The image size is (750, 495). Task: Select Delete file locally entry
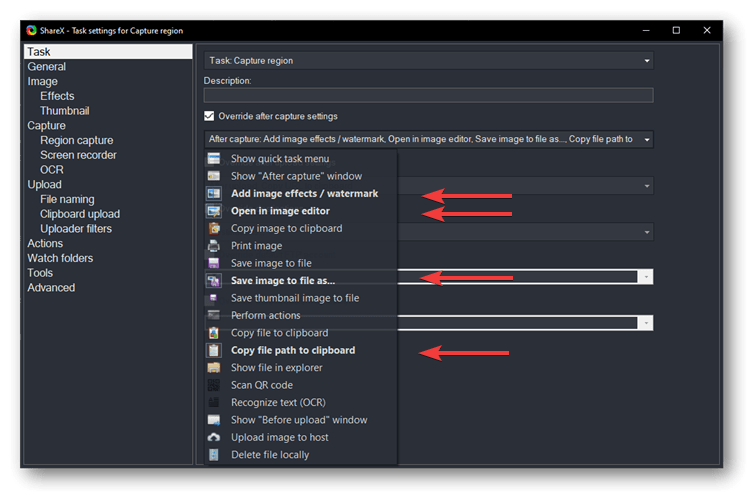pos(301,455)
